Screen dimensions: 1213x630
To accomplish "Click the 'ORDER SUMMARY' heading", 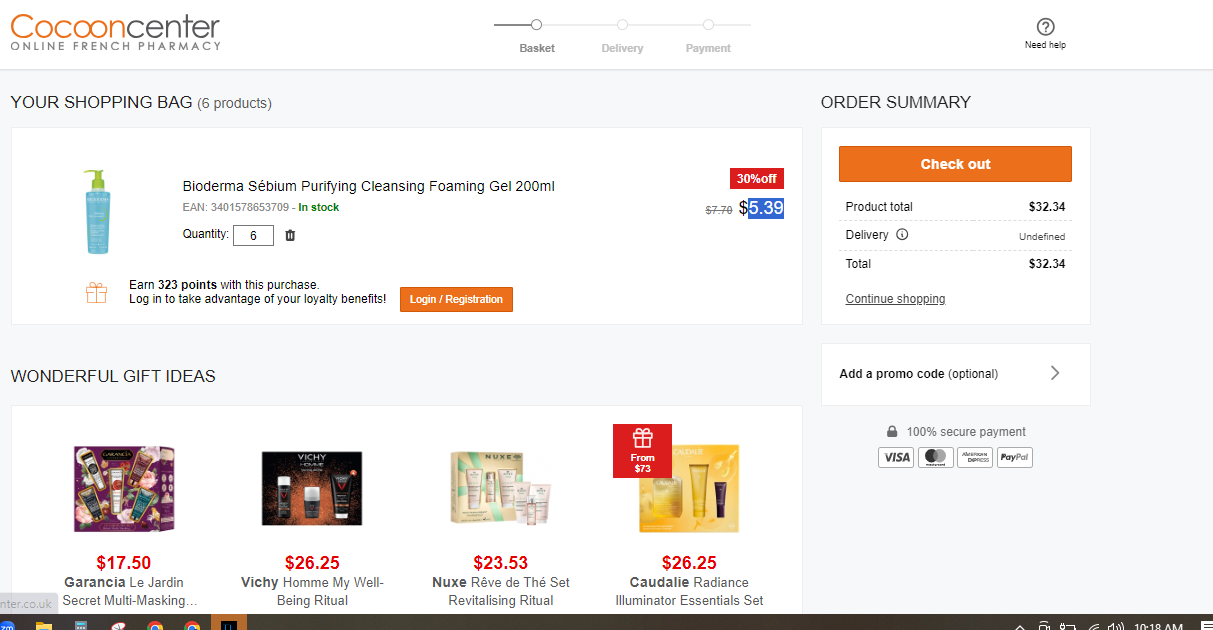I will click(x=896, y=102).
